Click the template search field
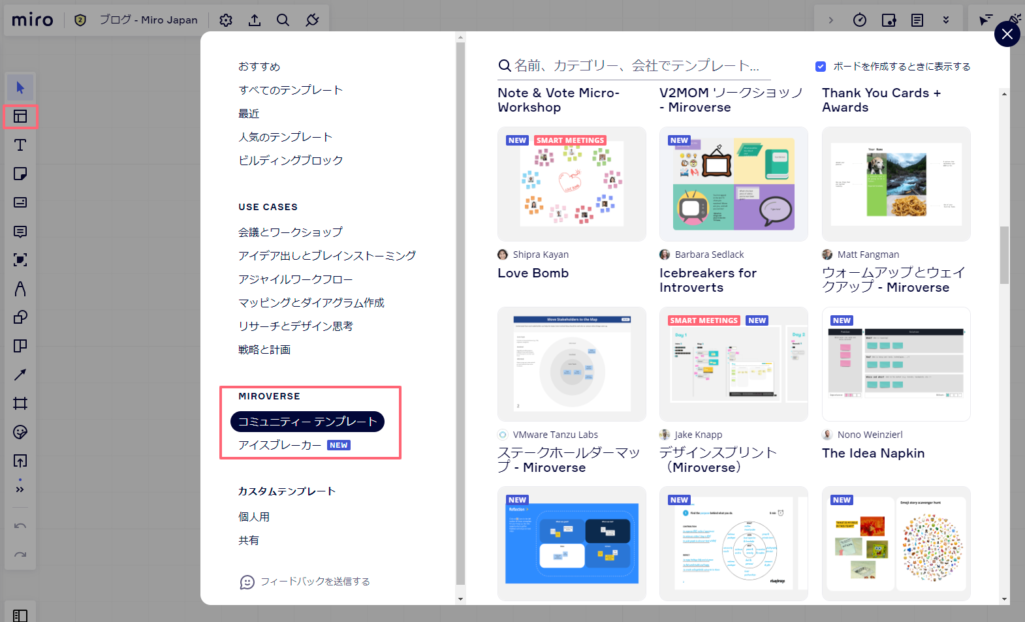 click(633, 65)
